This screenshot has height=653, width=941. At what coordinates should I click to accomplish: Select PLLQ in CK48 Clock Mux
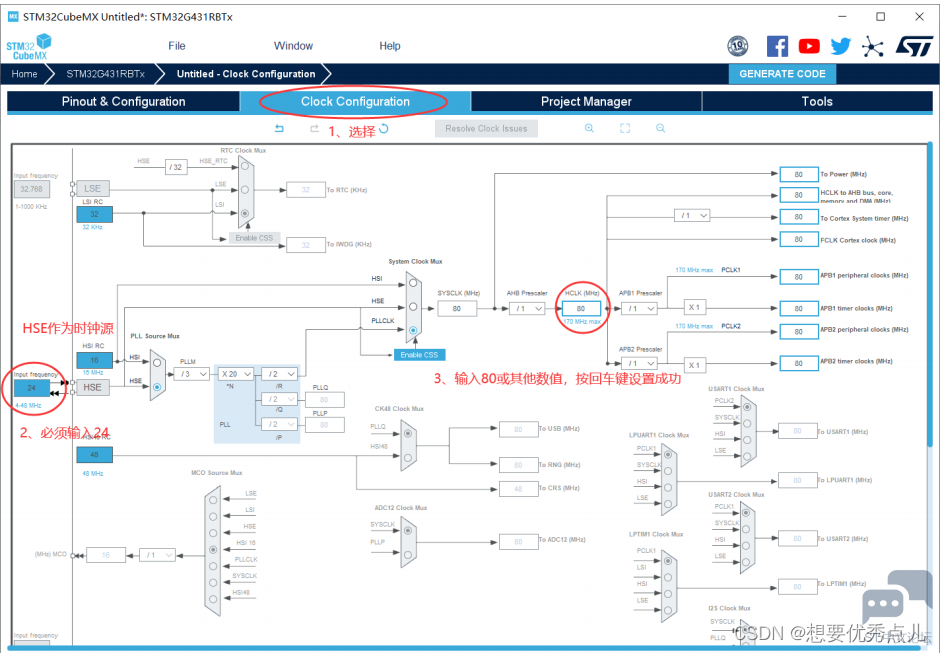[x=407, y=433]
